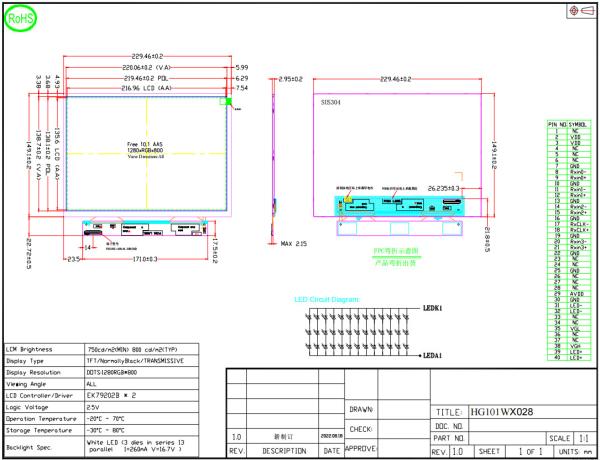Click the 'Storage Temperature' row label

(x=39, y=431)
